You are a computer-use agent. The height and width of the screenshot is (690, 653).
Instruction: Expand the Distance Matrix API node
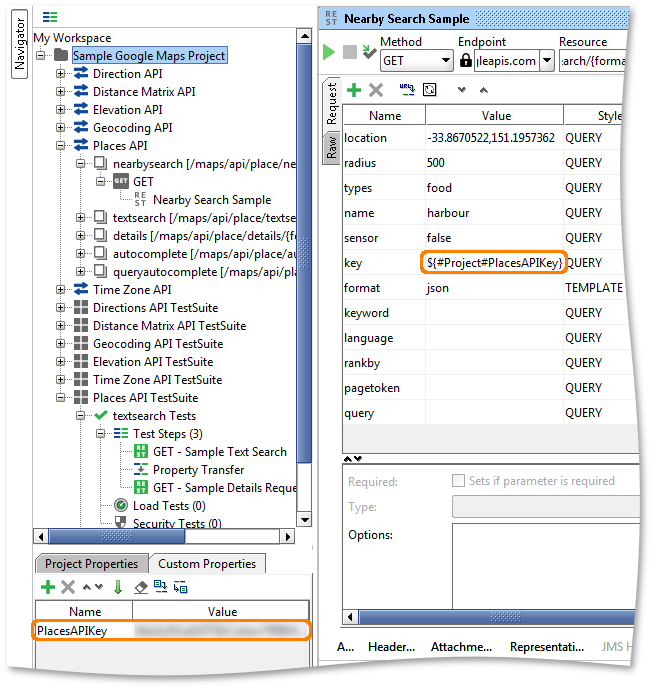coord(61,92)
